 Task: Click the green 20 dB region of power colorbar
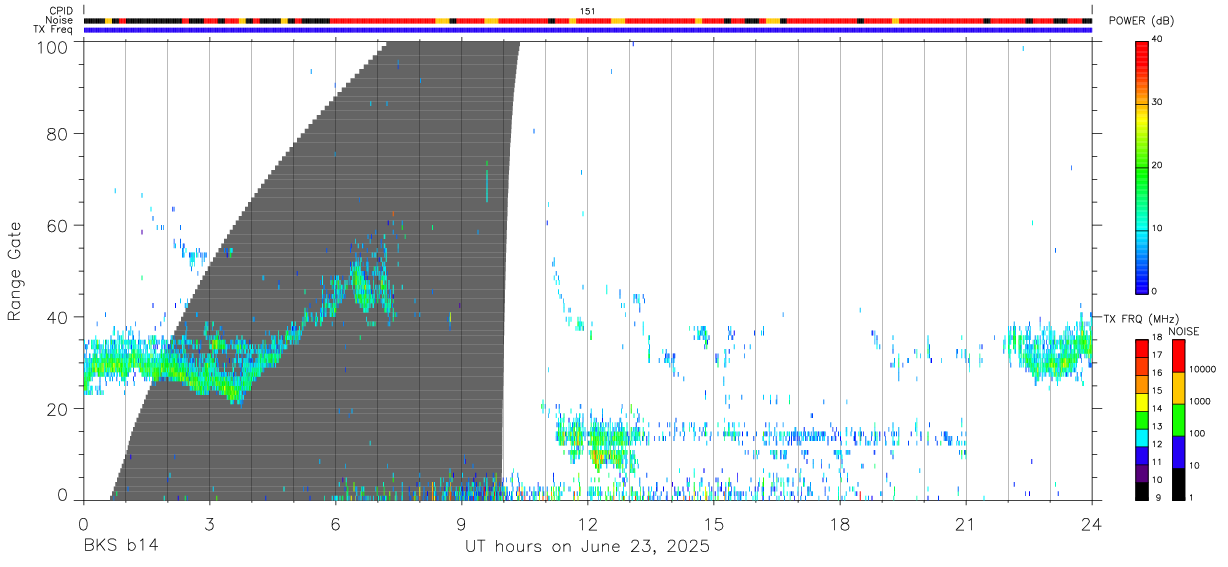coord(1140,166)
